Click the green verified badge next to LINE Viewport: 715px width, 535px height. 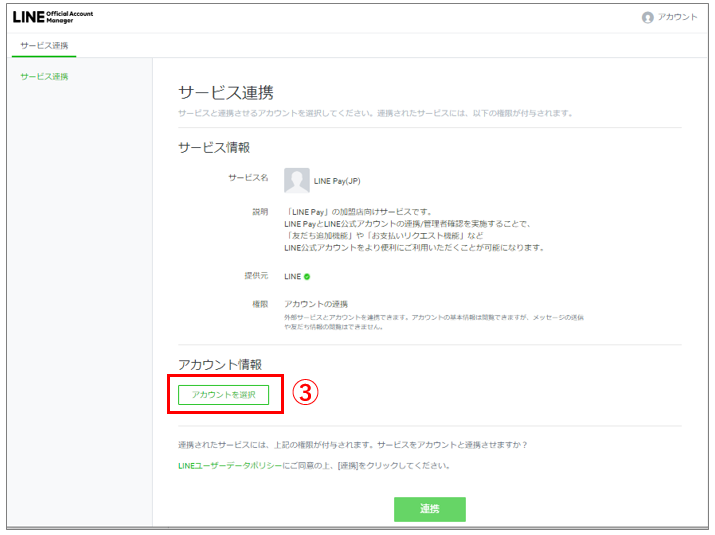point(307,276)
